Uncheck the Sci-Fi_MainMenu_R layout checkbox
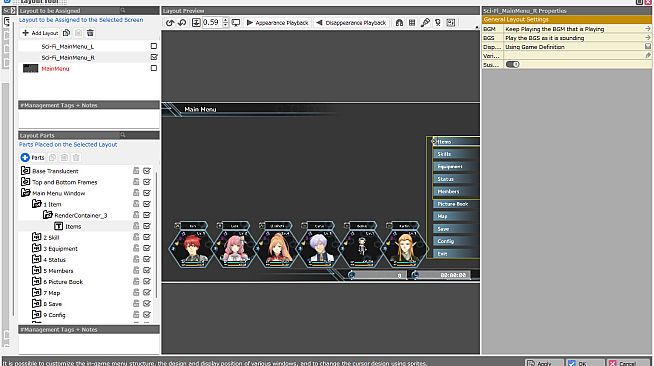Image resolution: width=654 pixels, height=366 pixels. point(154,57)
